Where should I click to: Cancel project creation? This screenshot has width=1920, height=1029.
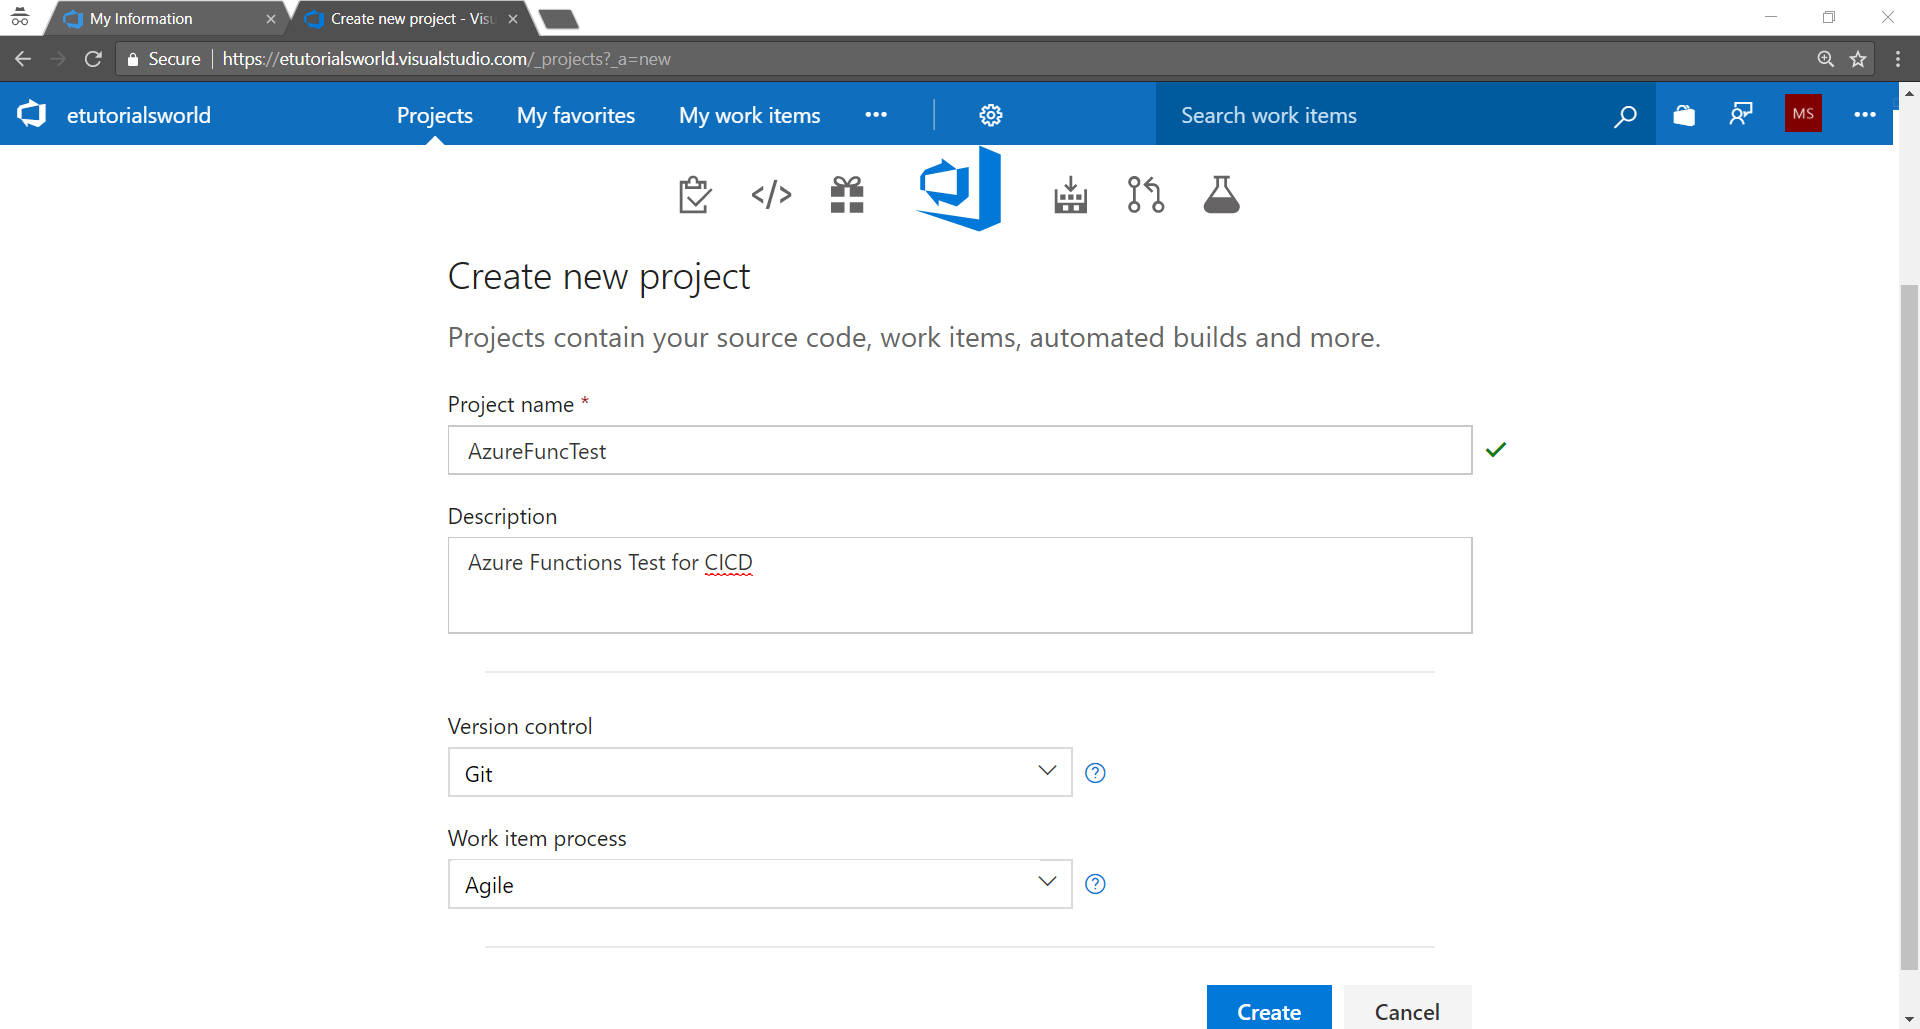1407,1008
